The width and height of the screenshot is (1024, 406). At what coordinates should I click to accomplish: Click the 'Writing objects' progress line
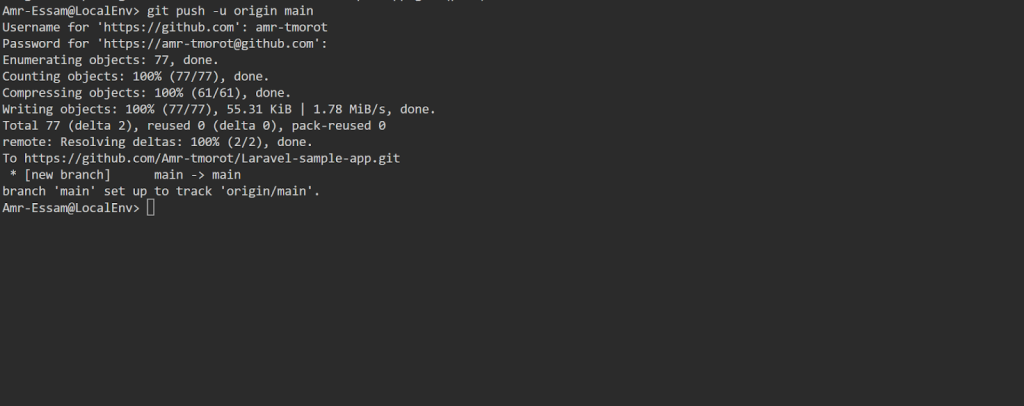pos(218,109)
